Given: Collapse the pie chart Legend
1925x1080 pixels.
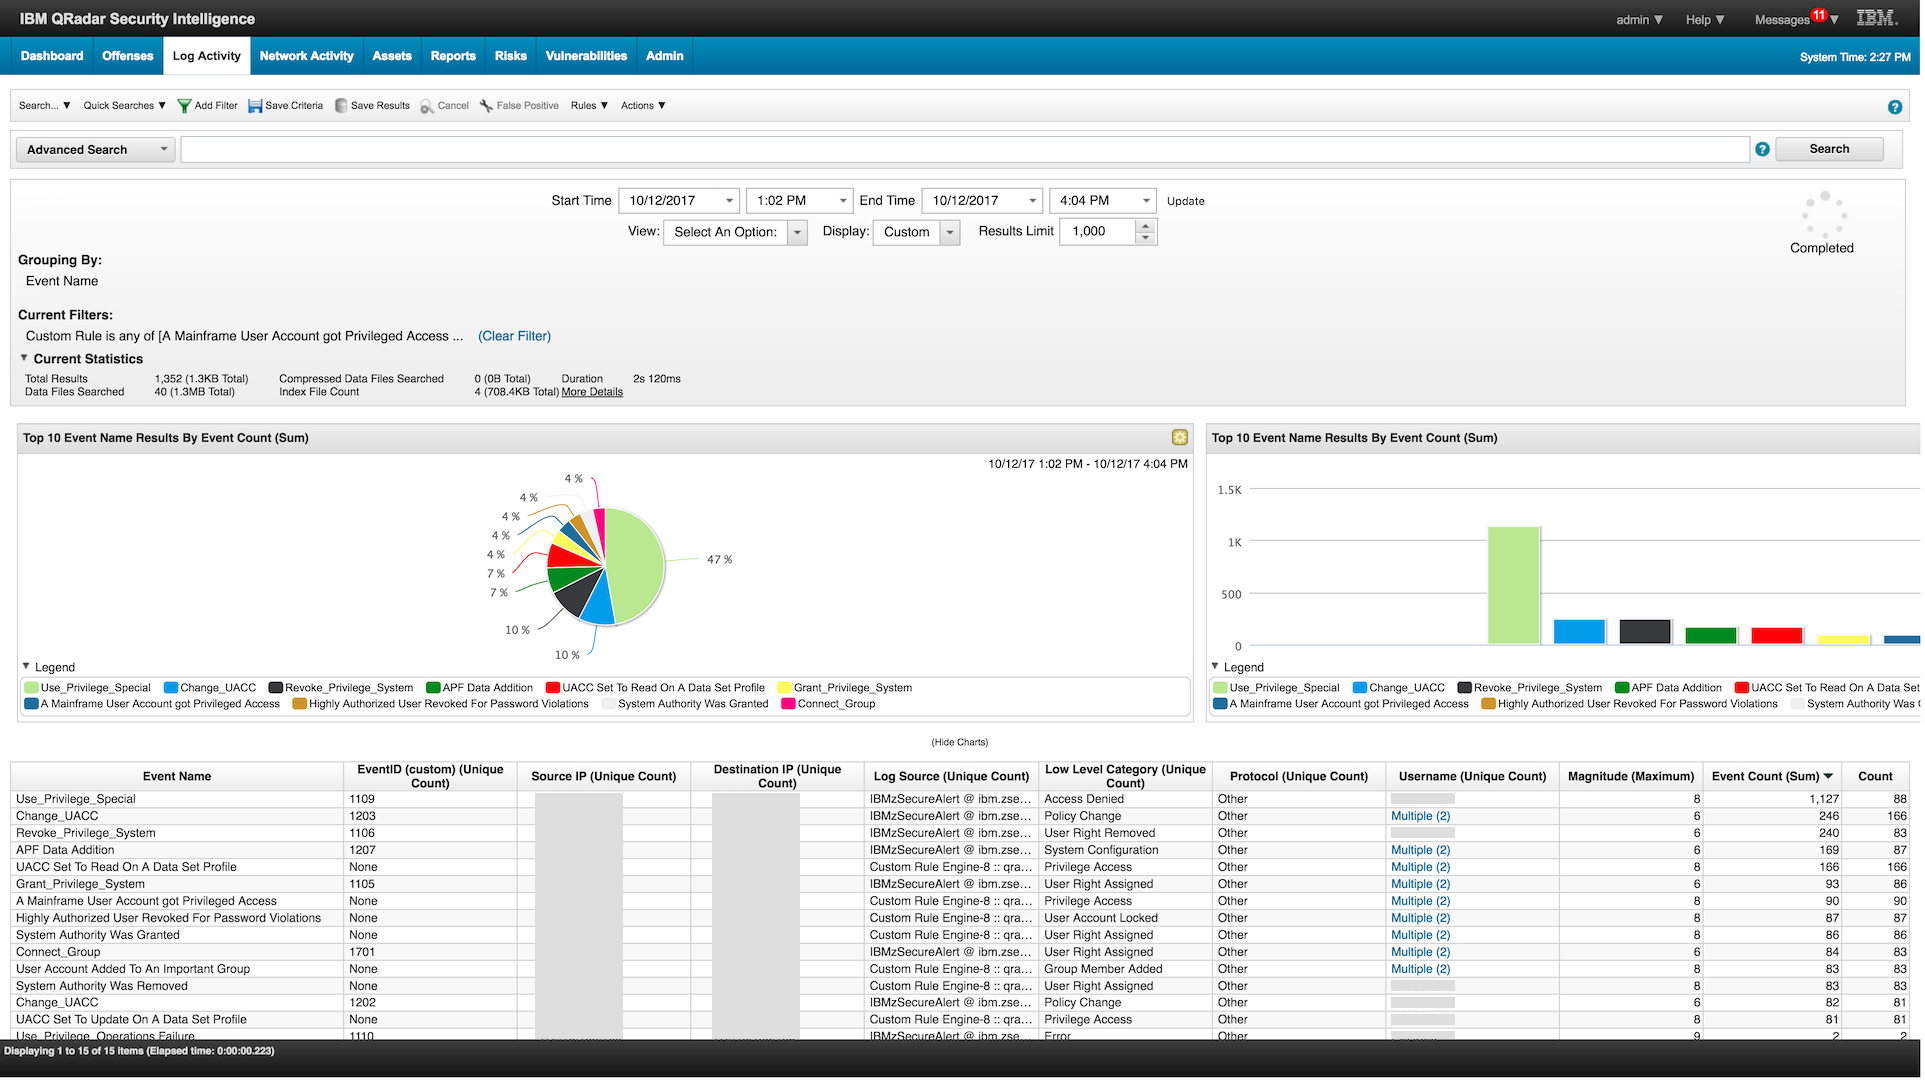Looking at the screenshot, I should [26, 666].
